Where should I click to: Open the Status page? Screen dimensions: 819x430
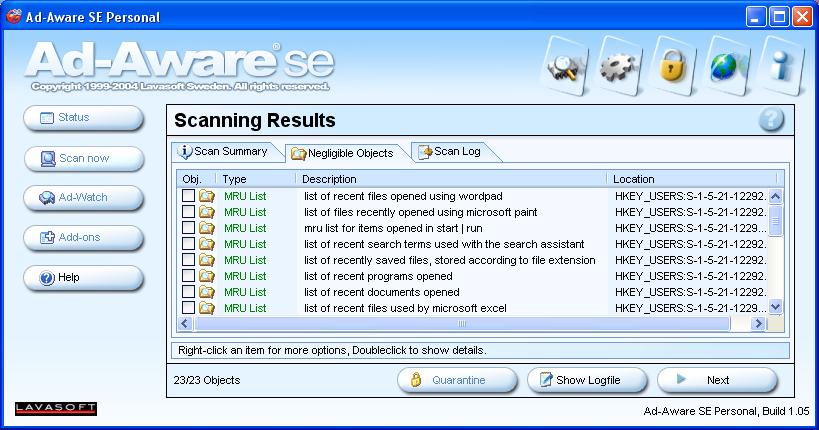84,118
